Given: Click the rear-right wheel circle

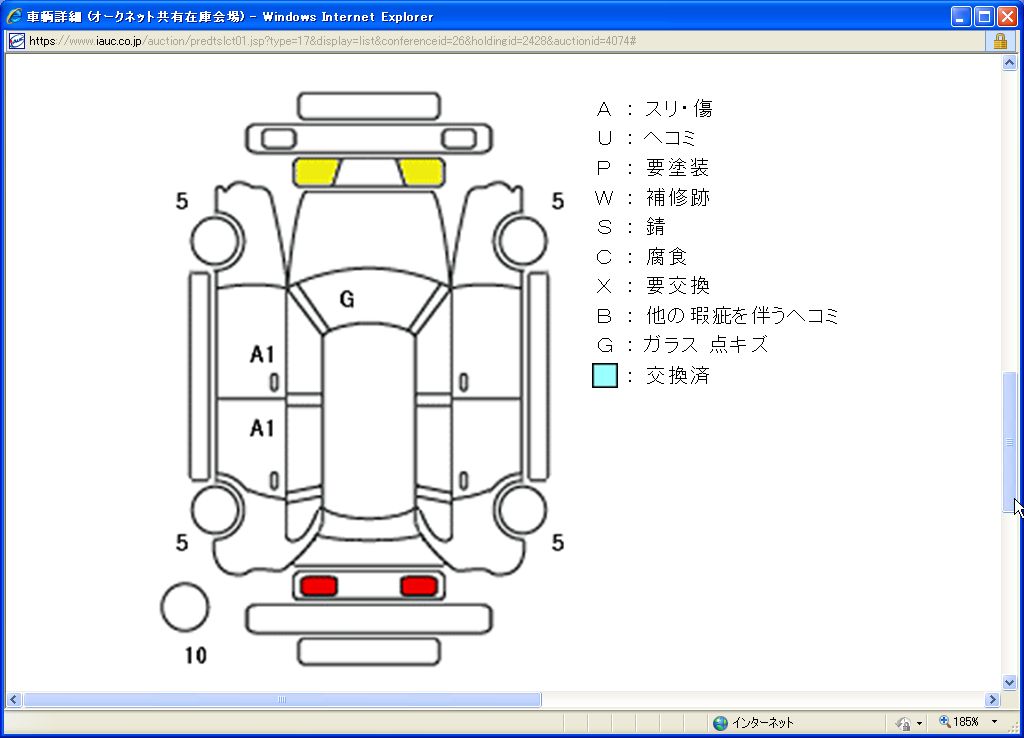Looking at the screenshot, I should 523,510.
